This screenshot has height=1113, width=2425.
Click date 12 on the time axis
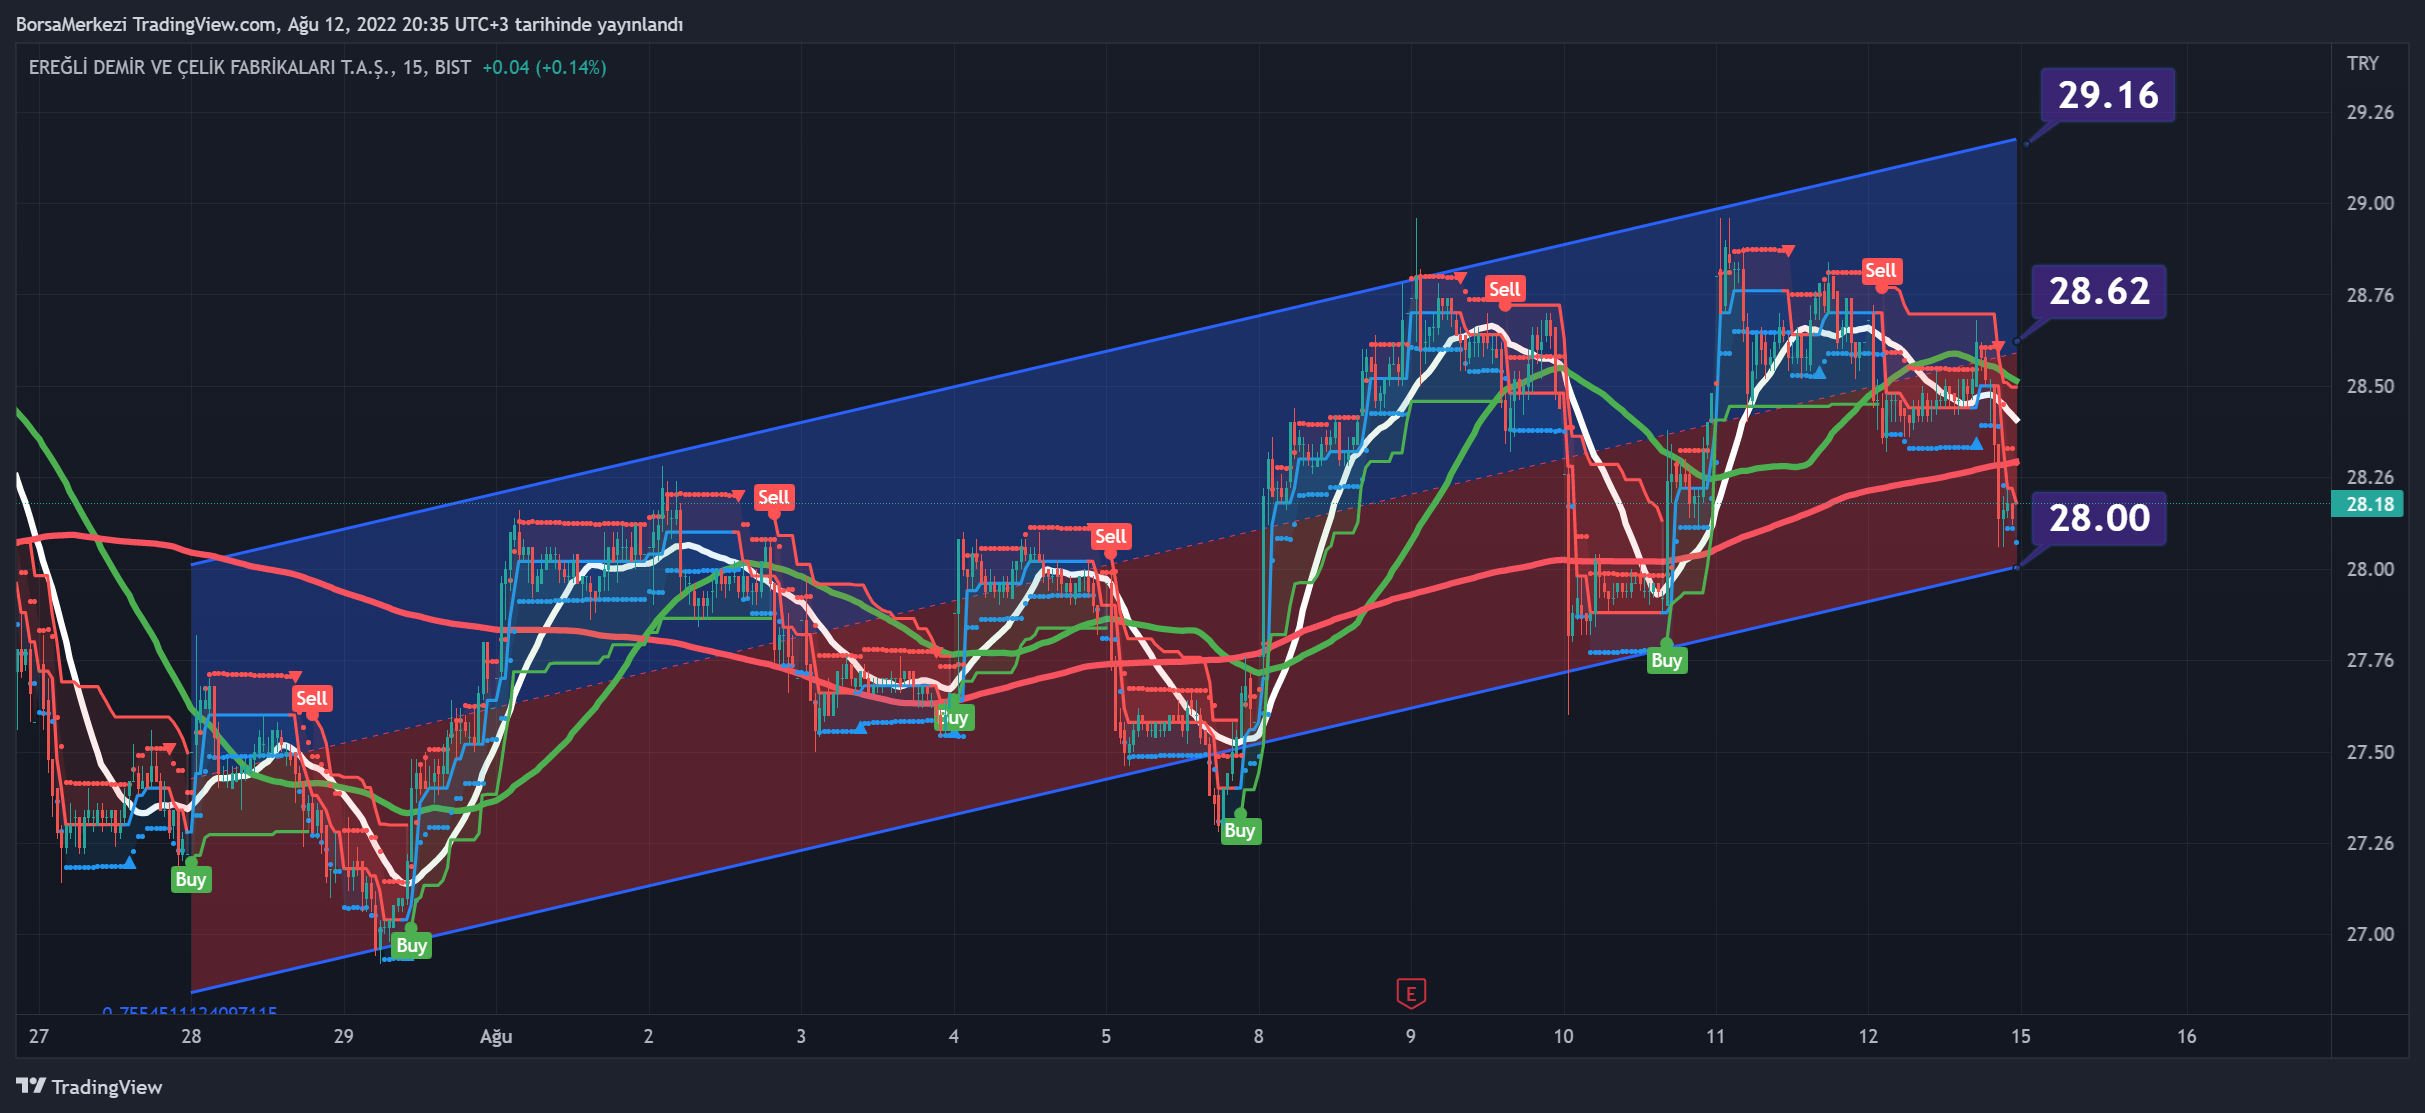(1869, 1036)
